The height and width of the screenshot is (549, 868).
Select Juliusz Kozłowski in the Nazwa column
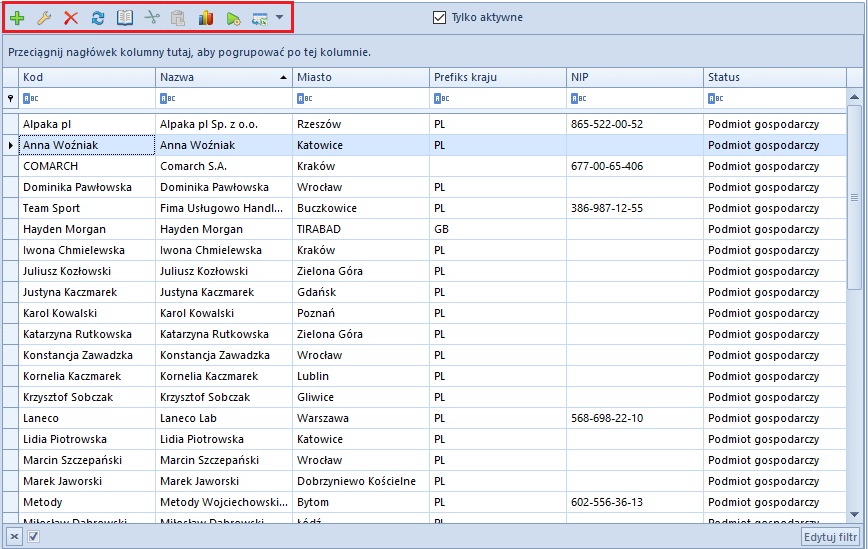click(224, 271)
